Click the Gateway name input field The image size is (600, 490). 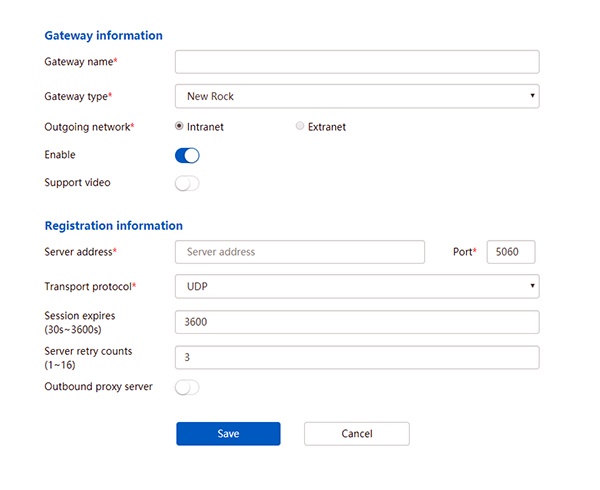click(x=357, y=62)
